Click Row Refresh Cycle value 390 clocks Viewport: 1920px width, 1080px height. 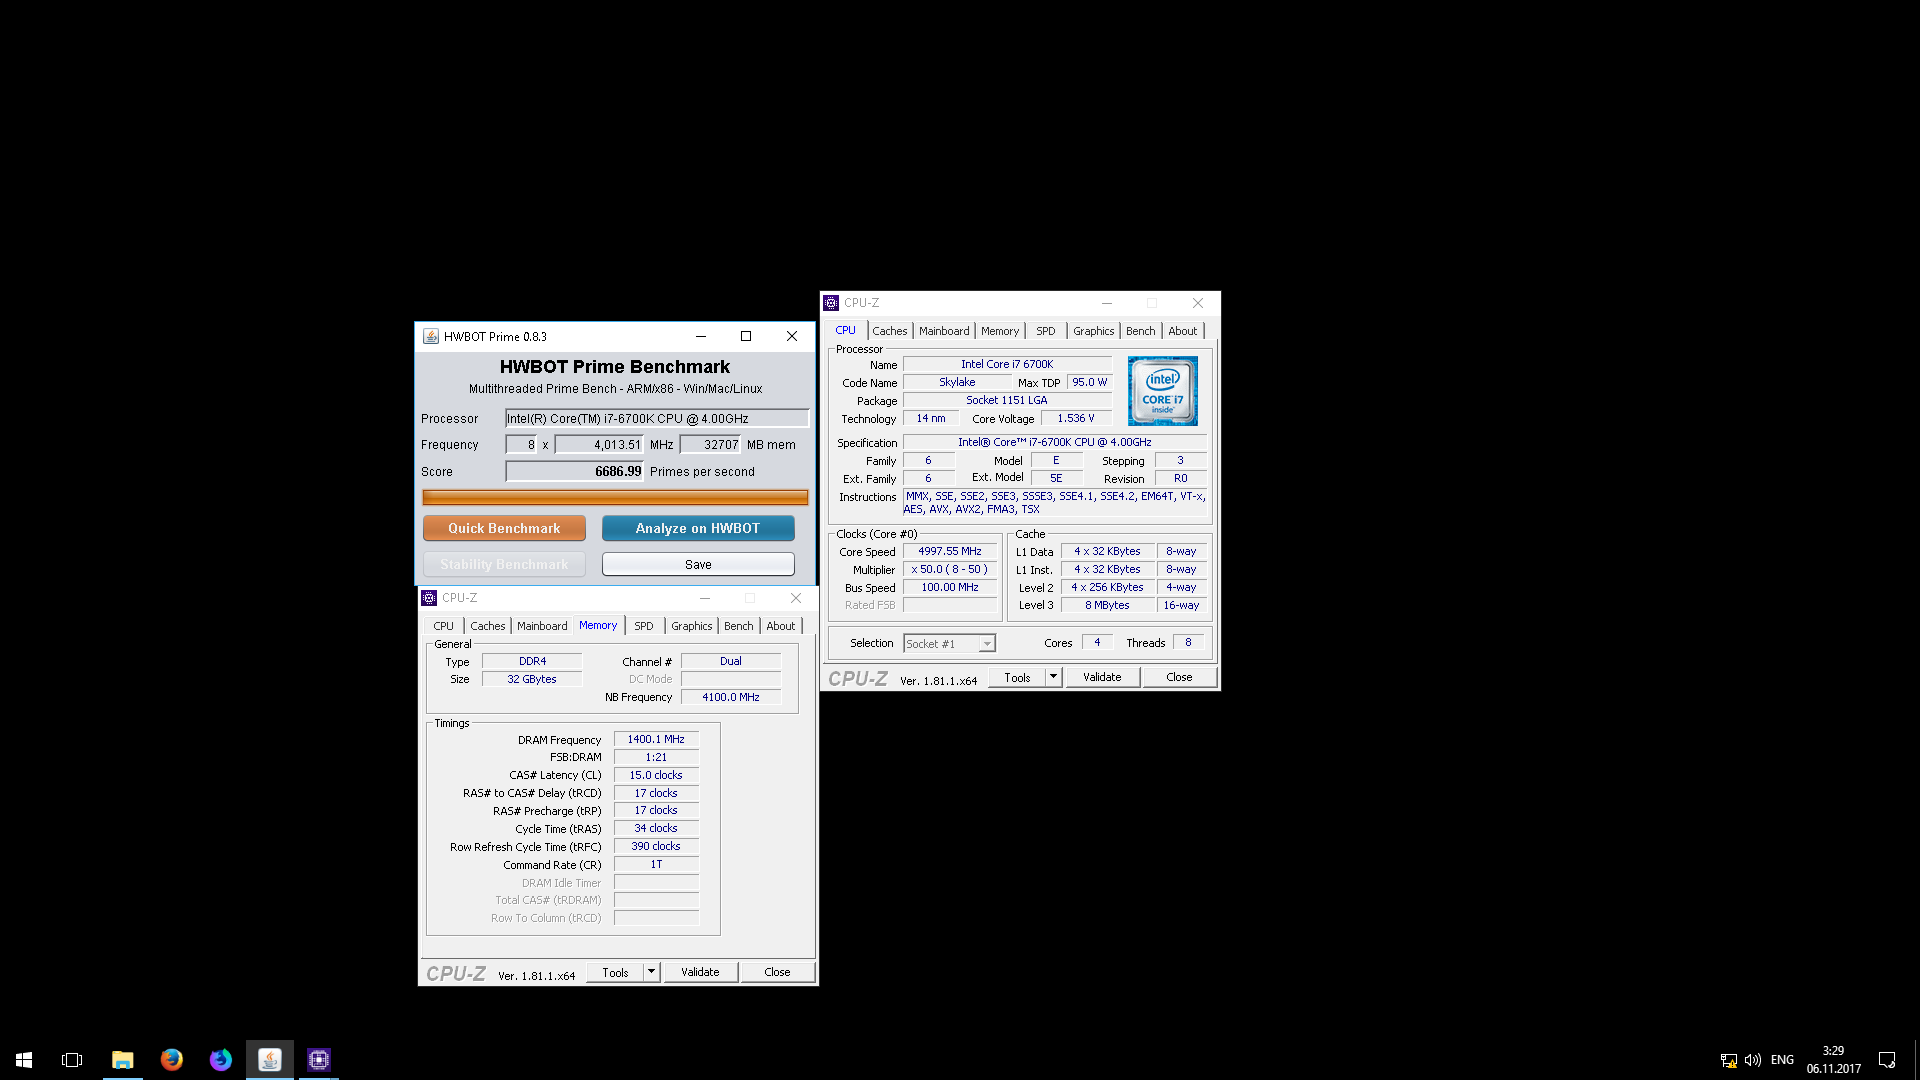click(x=656, y=846)
